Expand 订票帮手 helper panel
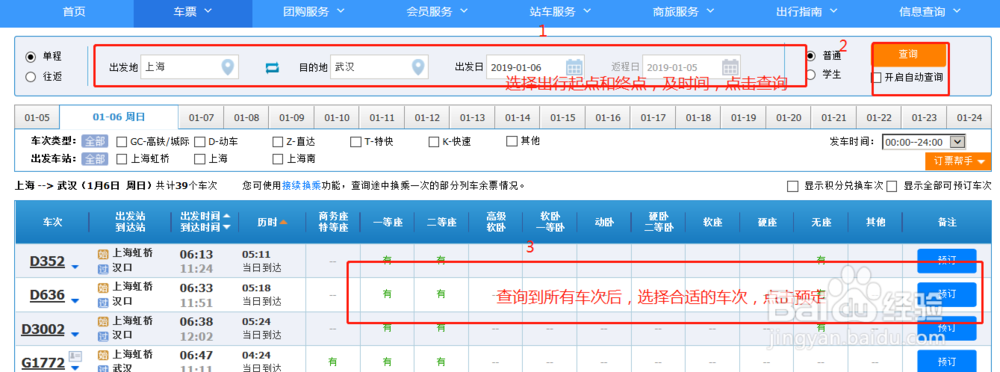This screenshot has width=1000, height=372. (959, 161)
